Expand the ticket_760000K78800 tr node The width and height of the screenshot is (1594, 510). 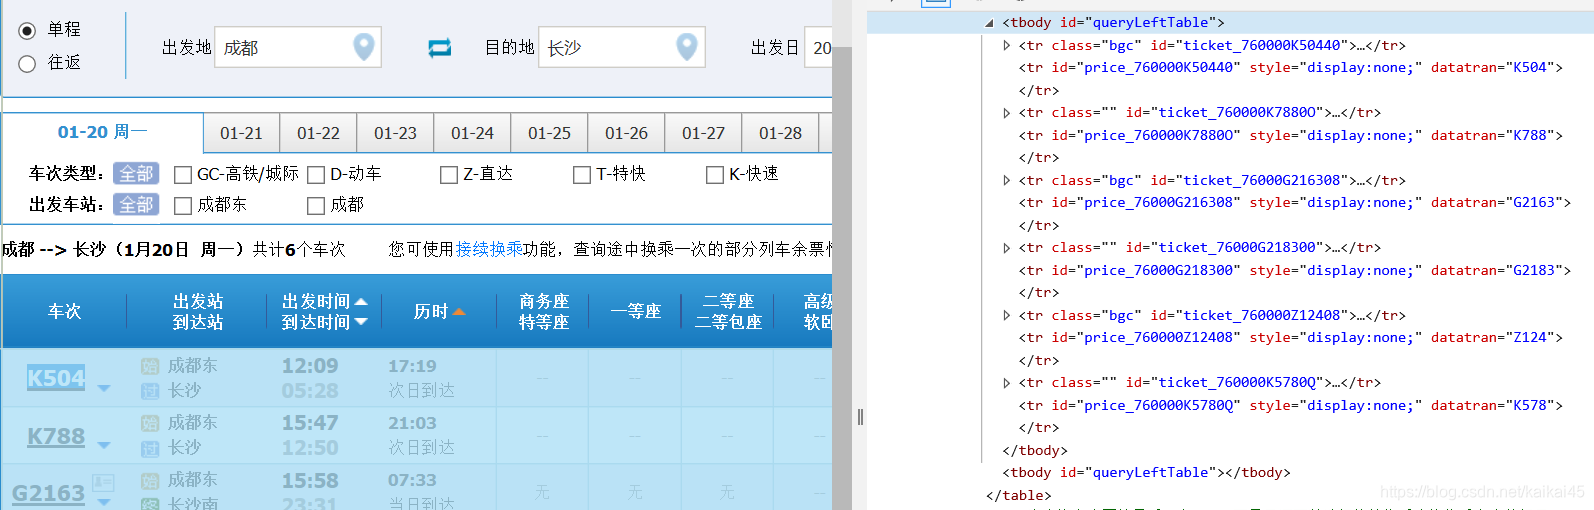[x=1007, y=113]
